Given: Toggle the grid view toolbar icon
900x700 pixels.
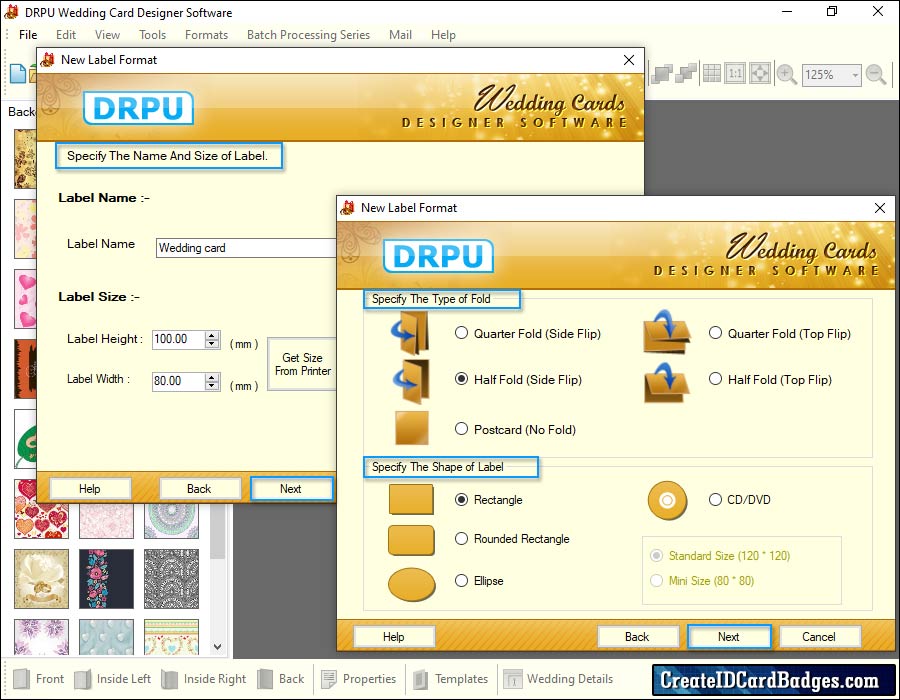Looking at the screenshot, I should point(712,73).
